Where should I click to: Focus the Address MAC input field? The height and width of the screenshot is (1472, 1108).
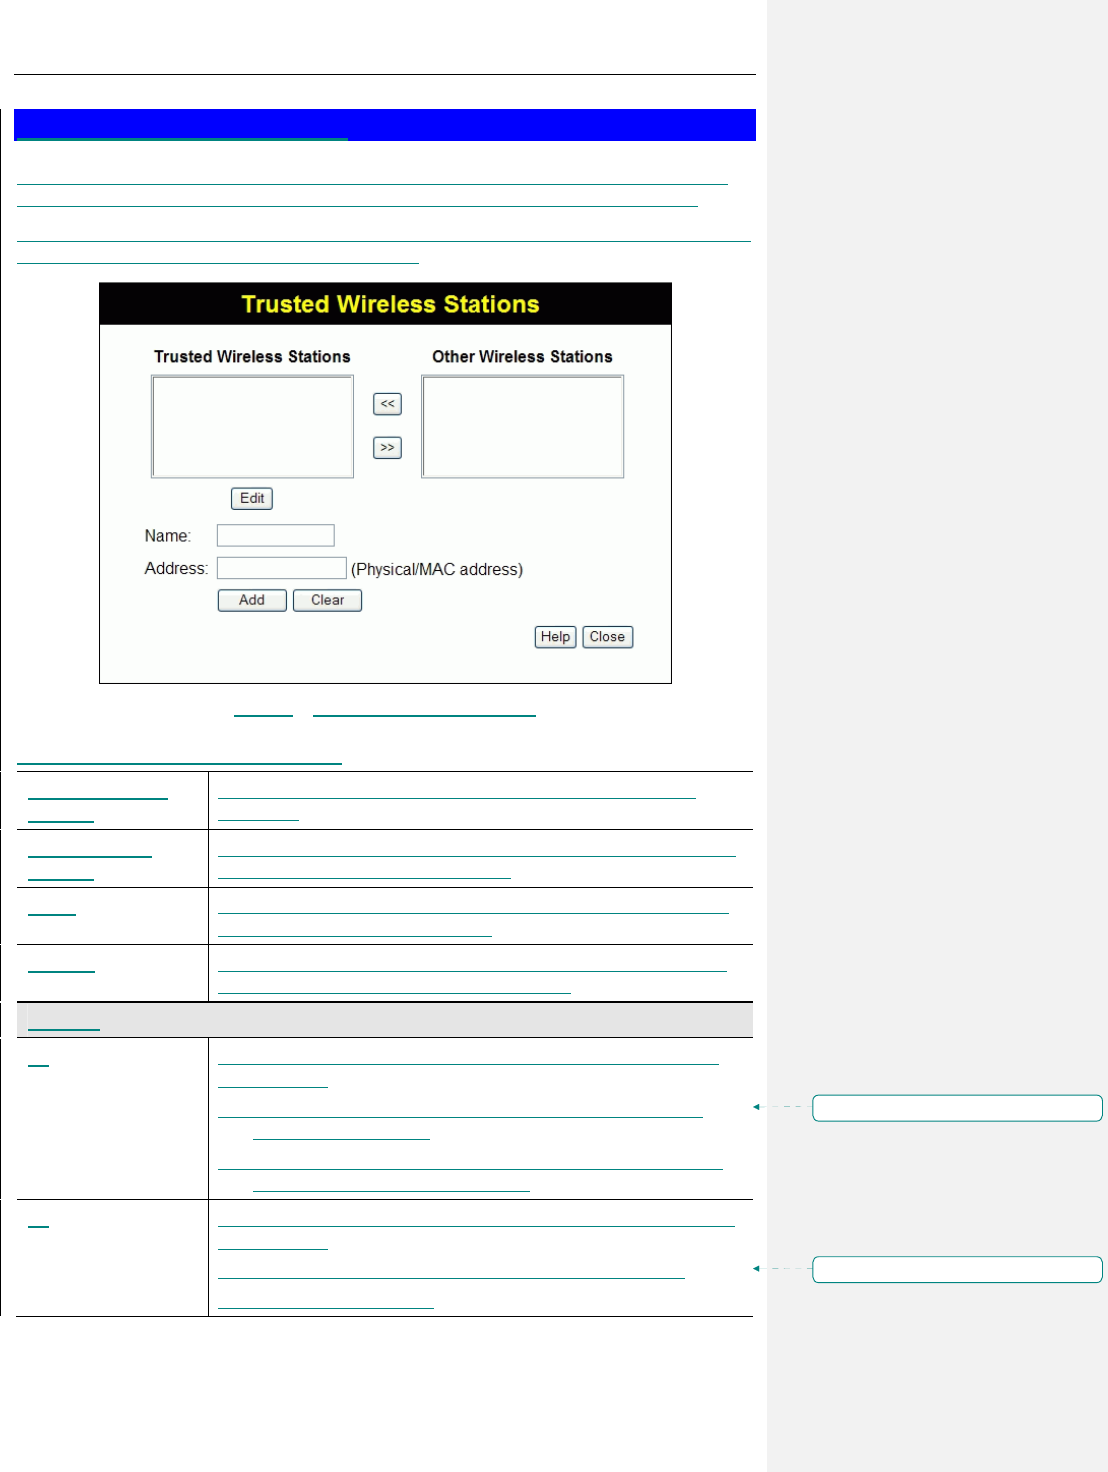tap(282, 568)
